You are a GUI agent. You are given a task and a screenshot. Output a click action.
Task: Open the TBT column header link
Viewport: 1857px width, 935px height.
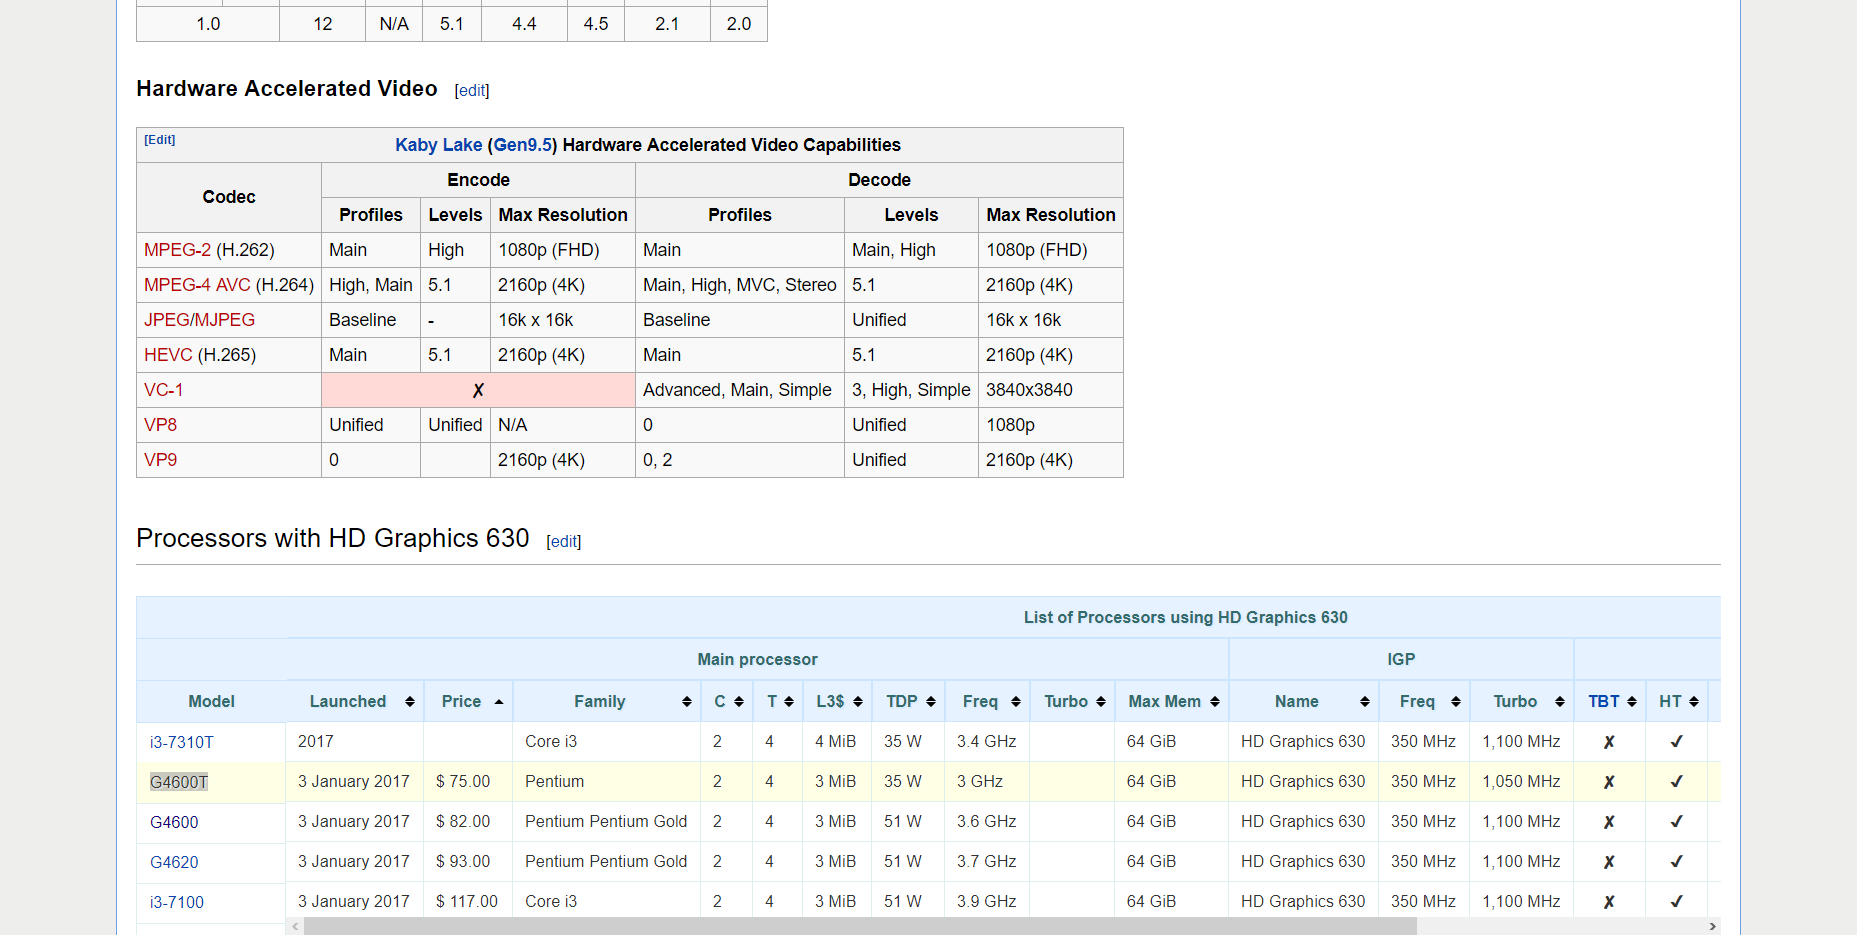pos(1603,702)
